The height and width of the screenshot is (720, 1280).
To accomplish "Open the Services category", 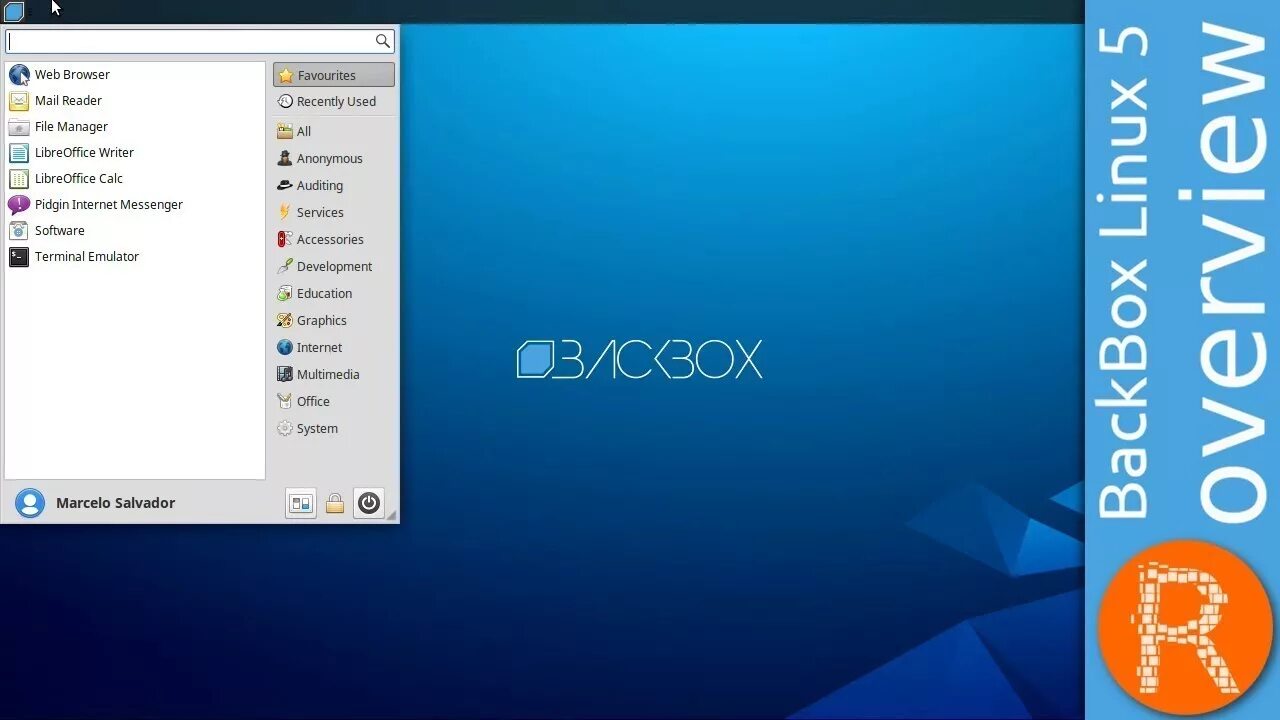I will click(x=334, y=213).
